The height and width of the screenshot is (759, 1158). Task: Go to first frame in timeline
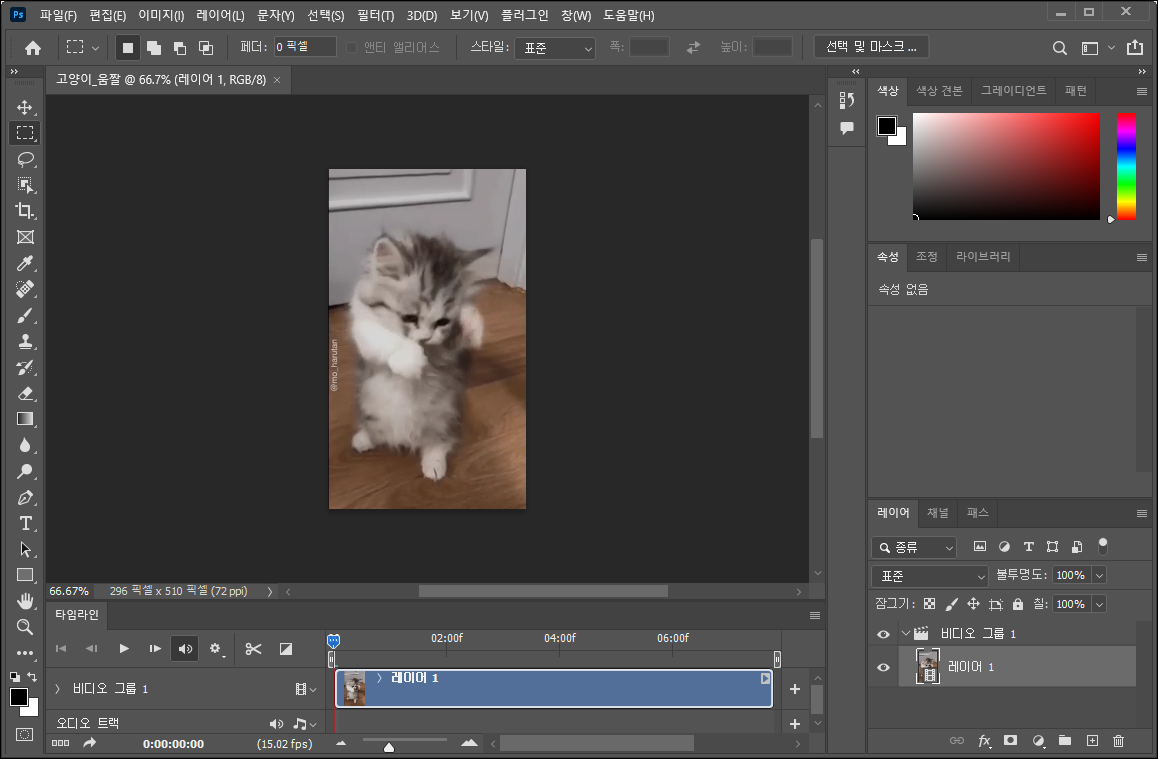[61, 648]
